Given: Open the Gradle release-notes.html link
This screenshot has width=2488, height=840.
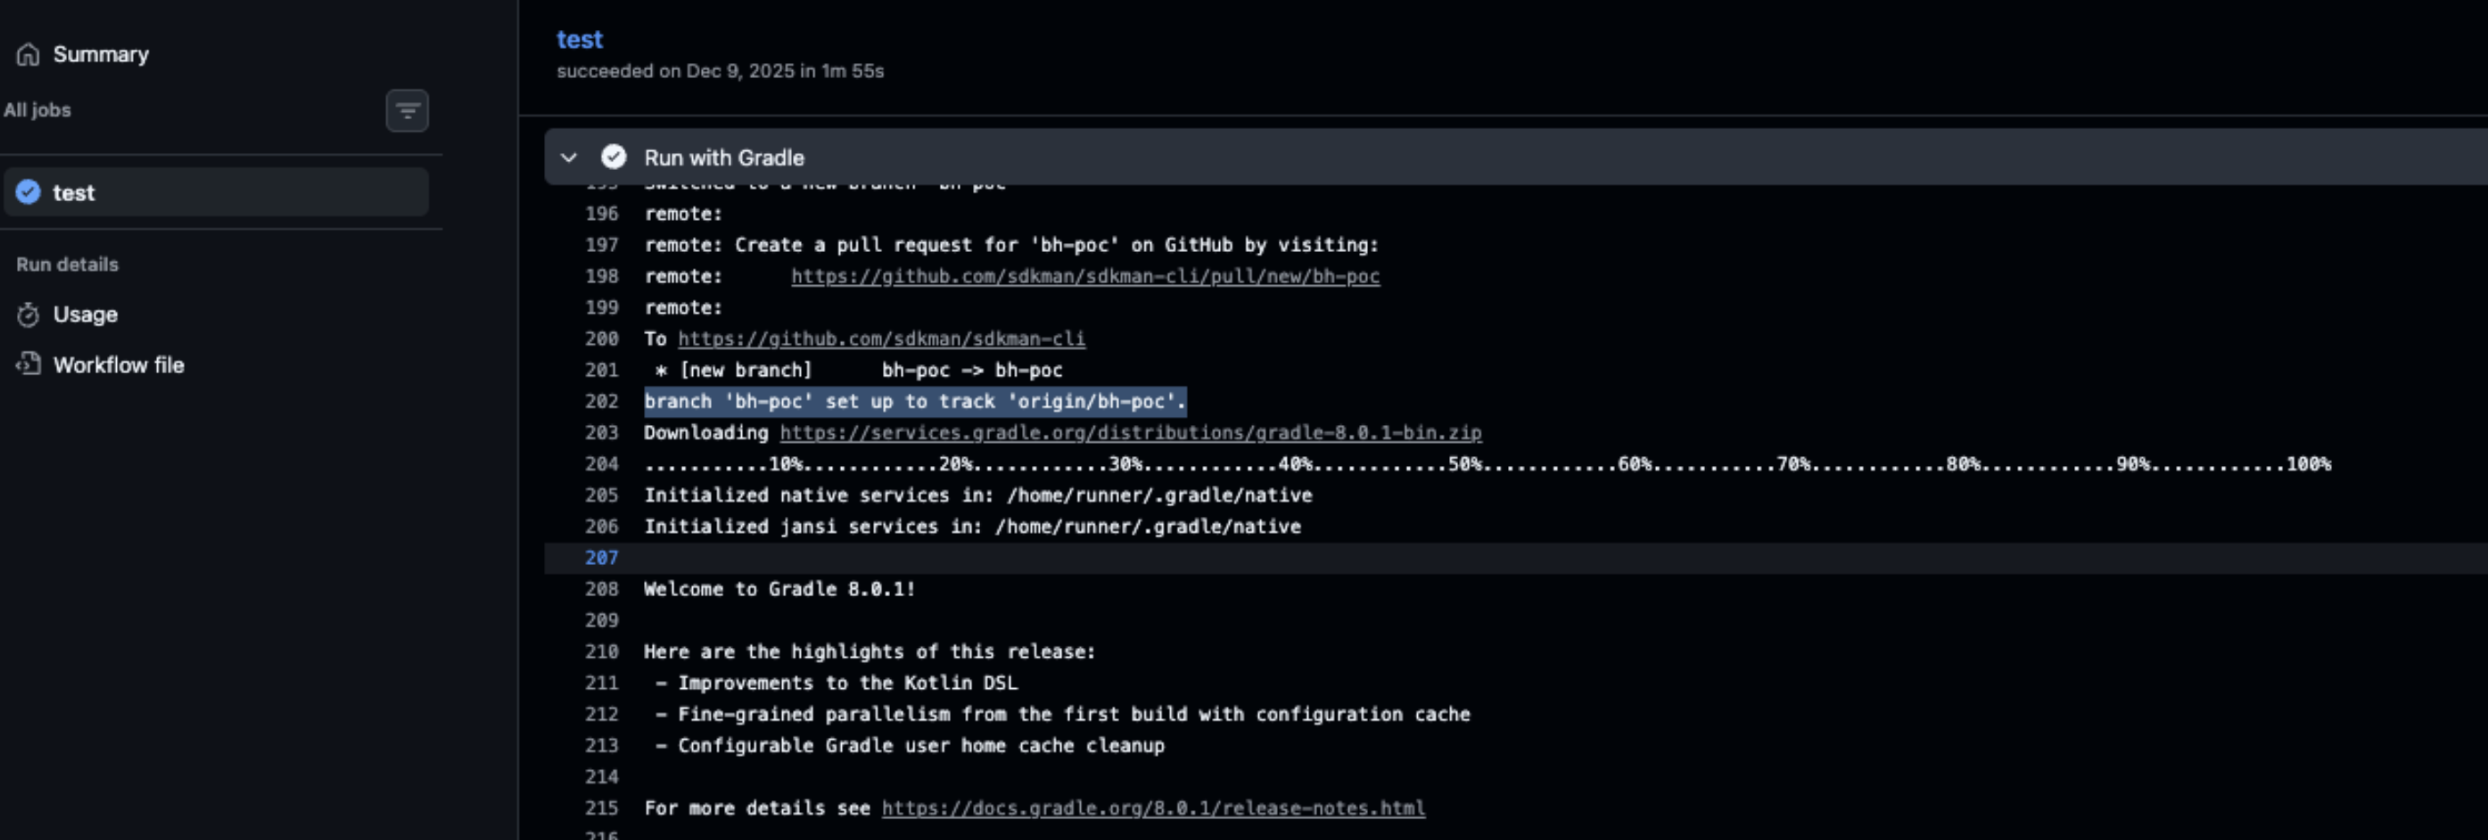Looking at the screenshot, I should tap(1153, 808).
